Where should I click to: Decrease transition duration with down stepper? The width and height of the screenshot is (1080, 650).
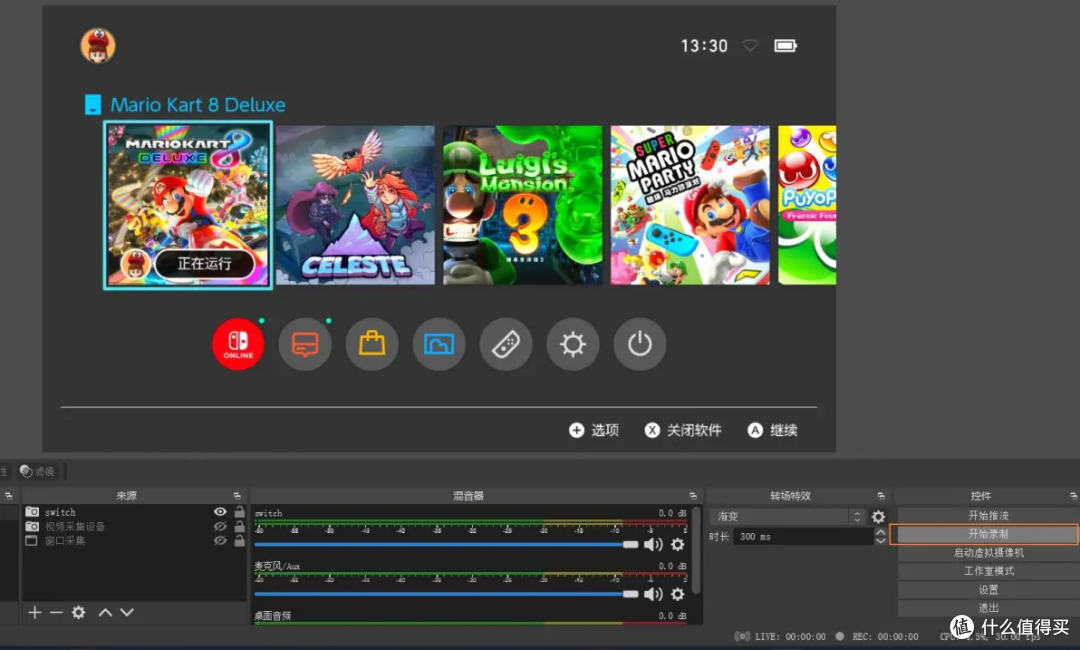pos(880,541)
